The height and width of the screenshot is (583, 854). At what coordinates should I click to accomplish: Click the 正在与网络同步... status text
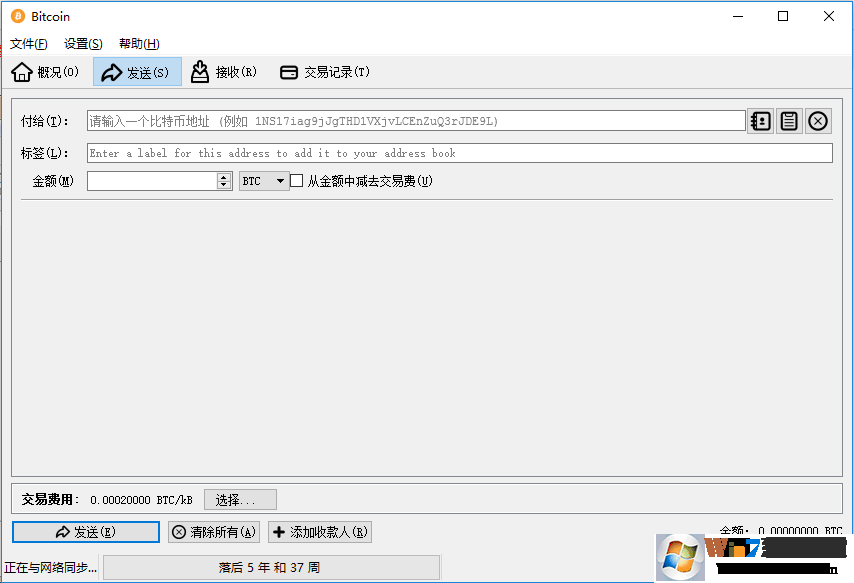tap(51, 568)
